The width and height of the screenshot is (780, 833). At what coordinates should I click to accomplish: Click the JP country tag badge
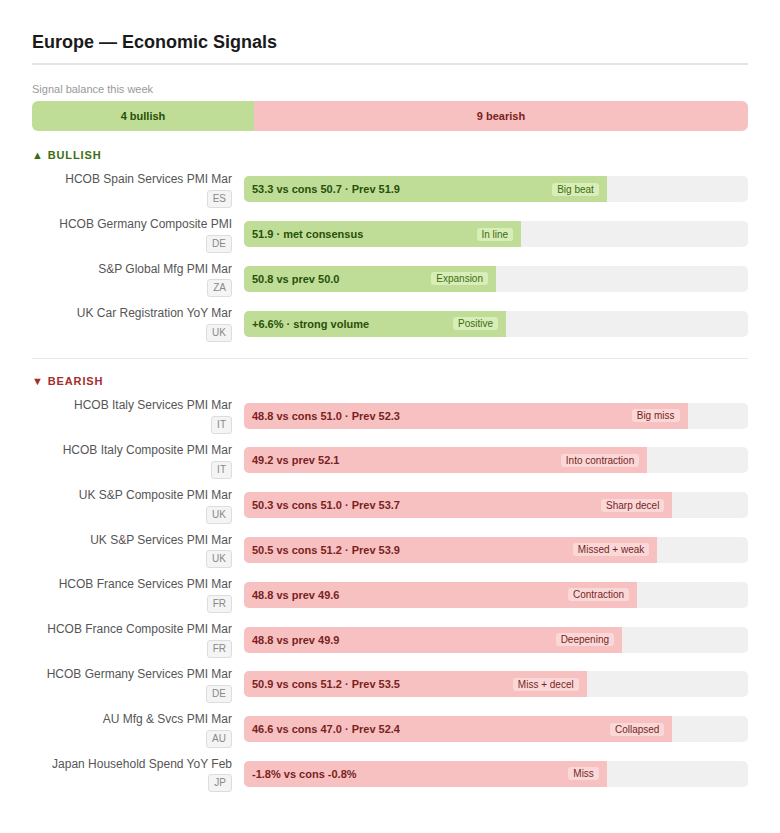coord(219,783)
